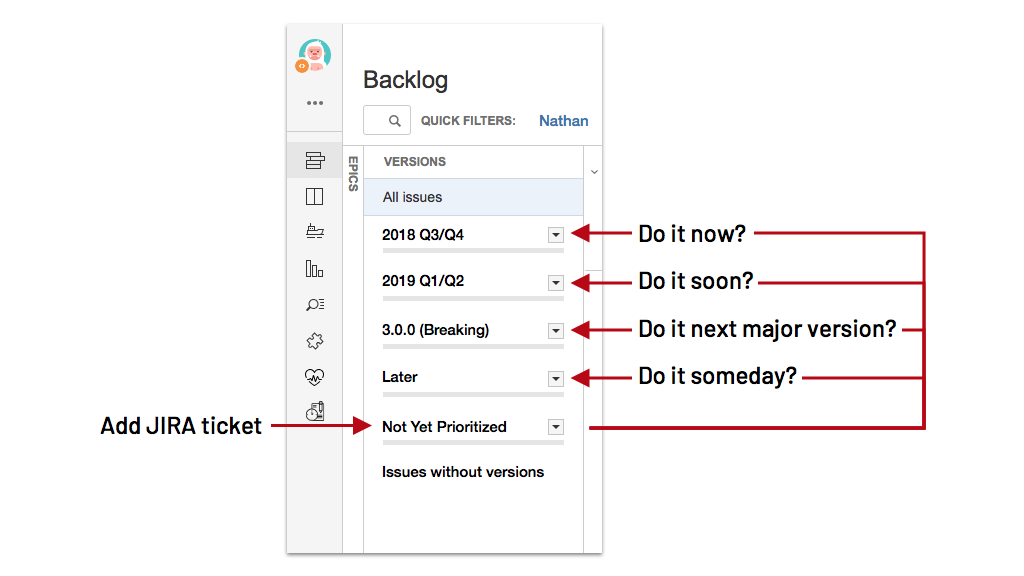The image size is (1024, 576).
Task: Open the Active sprints board icon
Action: tap(315, 197)
